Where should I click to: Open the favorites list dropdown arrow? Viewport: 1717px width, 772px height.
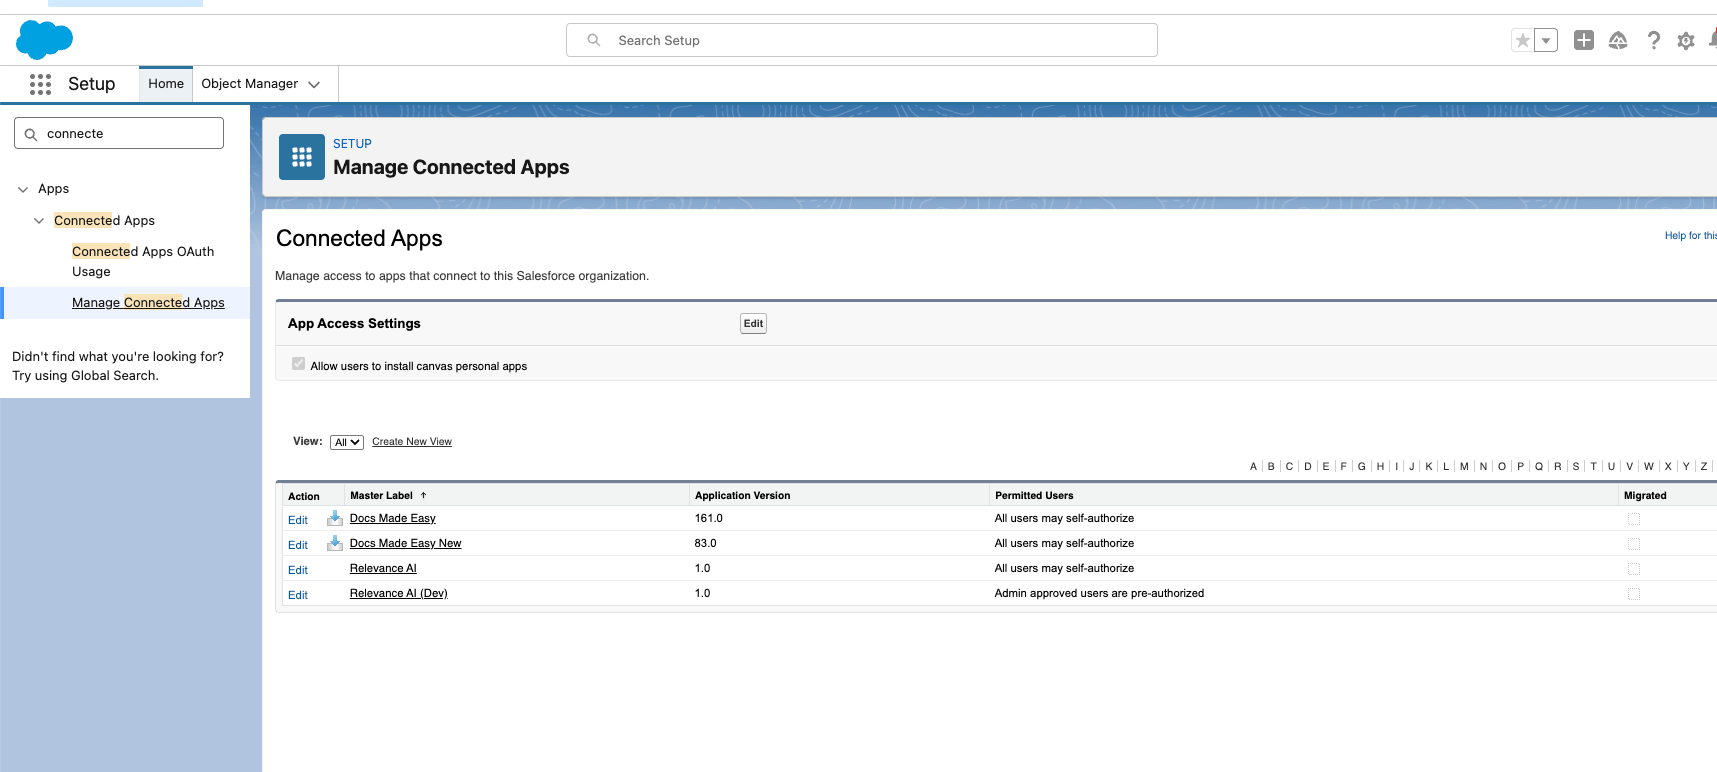tap(1546, 40)
